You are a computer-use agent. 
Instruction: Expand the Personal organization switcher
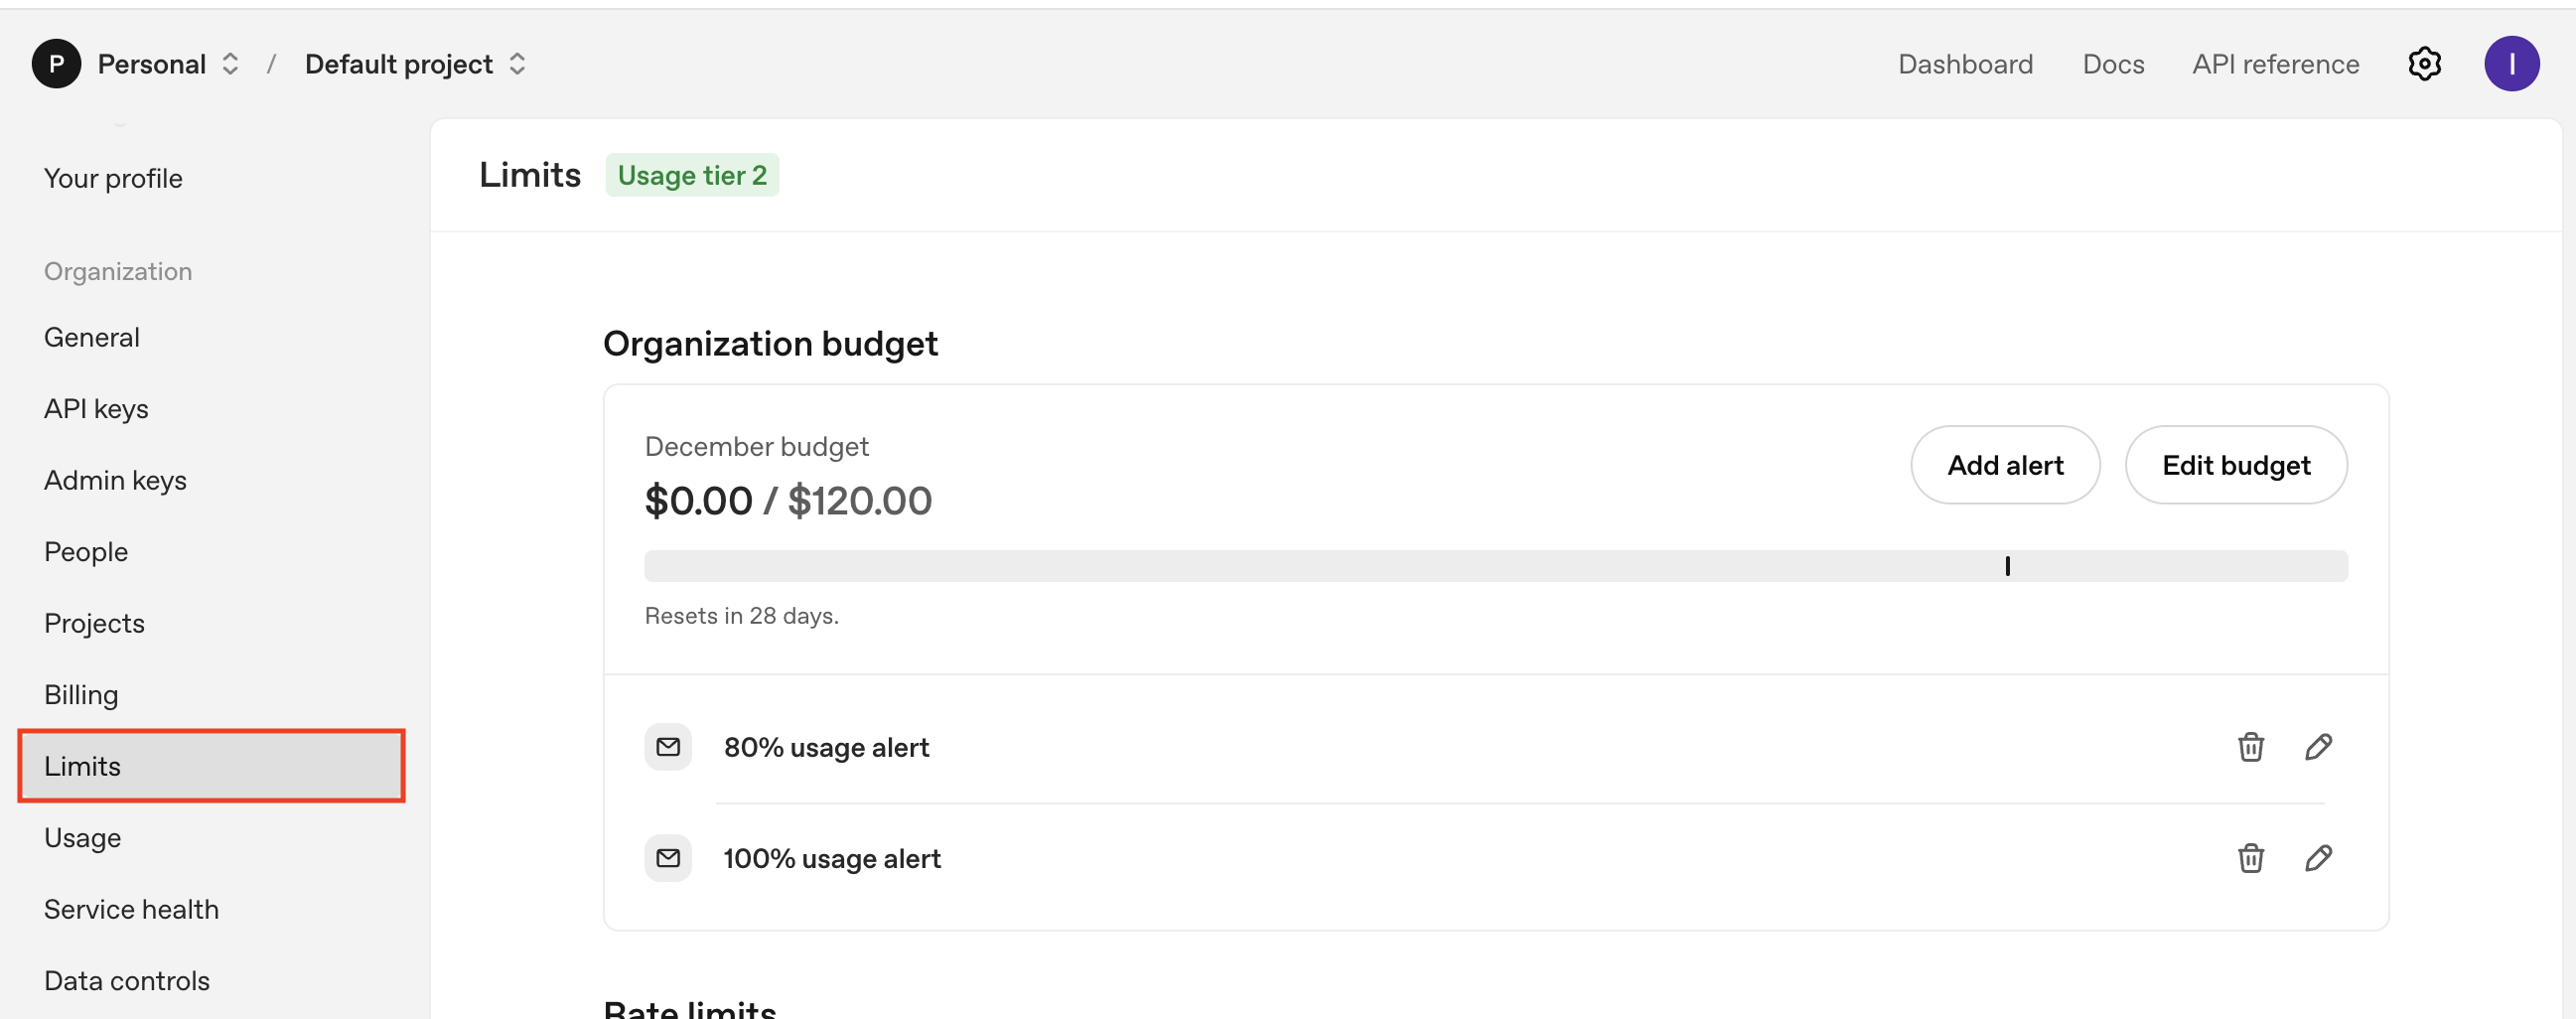(230, 64)
